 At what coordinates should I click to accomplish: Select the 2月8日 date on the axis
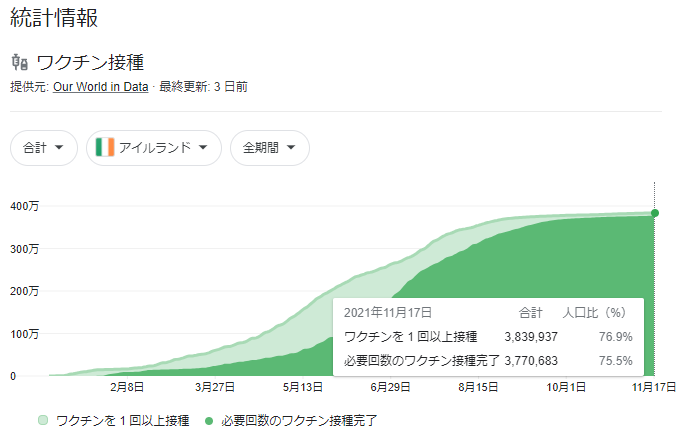click(127, 386)
